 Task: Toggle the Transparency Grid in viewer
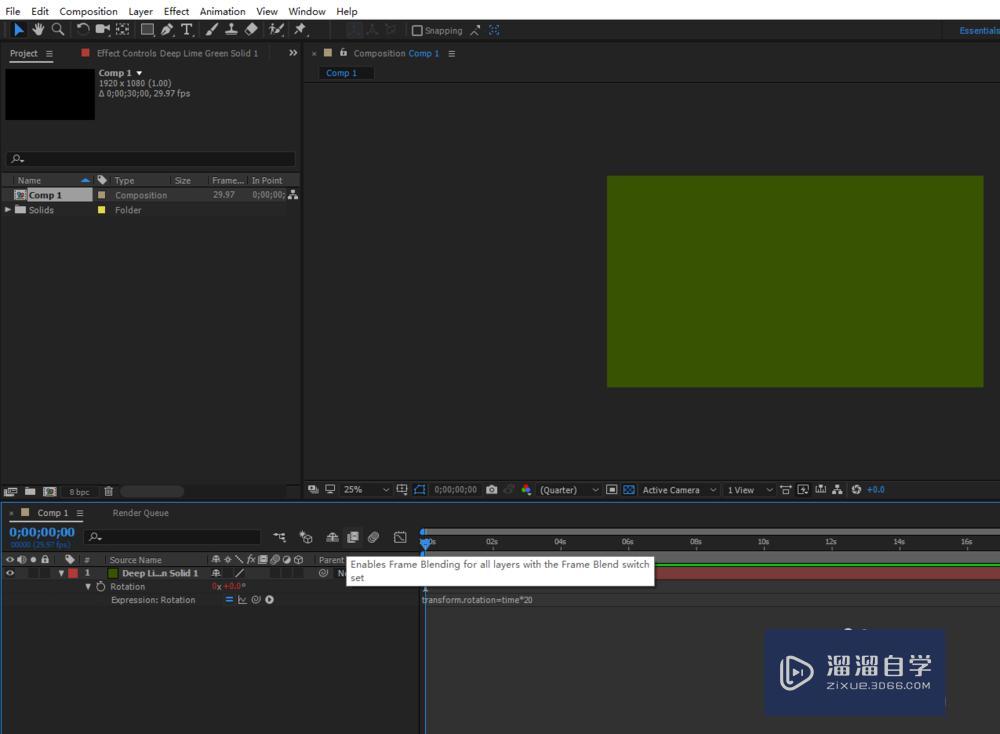point(629,490)
